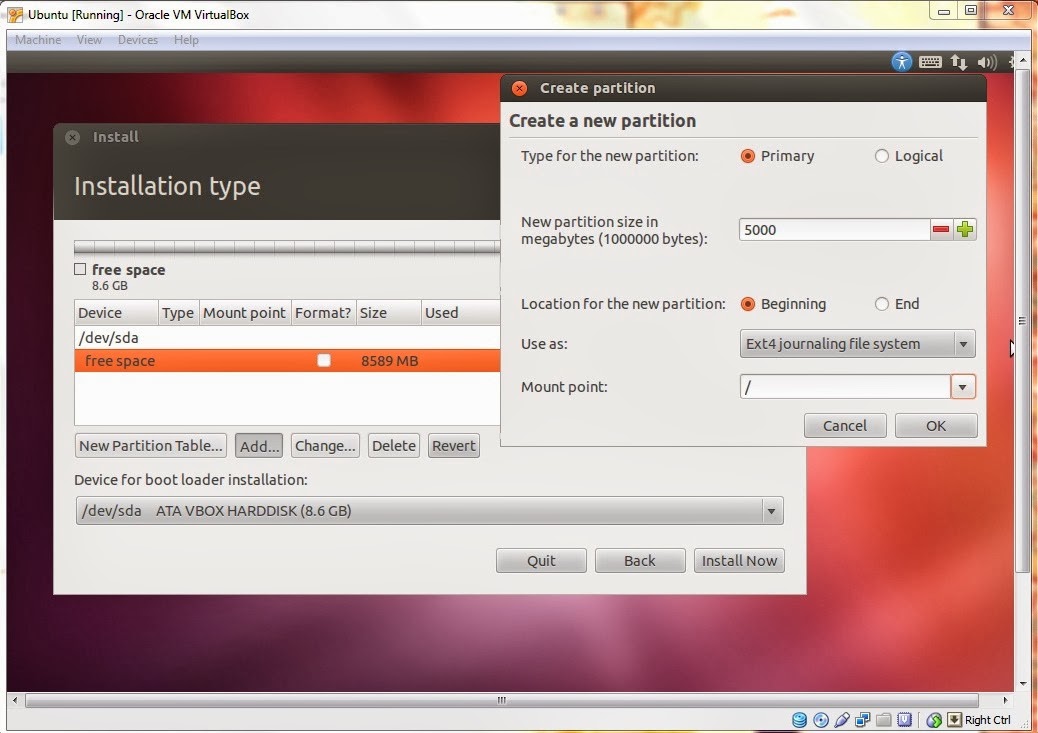Click the VirtualBox mouse integration status icon
Screen dimensions: 1038x733
933,720
